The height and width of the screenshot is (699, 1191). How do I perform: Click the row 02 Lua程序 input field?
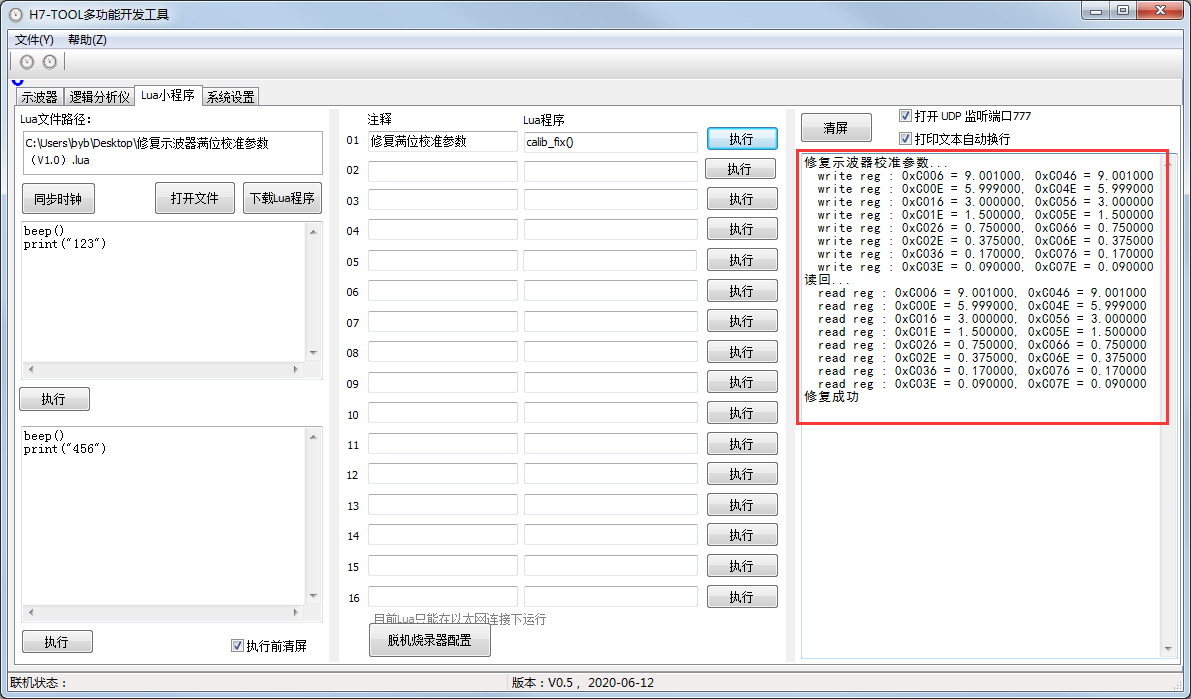610,172
